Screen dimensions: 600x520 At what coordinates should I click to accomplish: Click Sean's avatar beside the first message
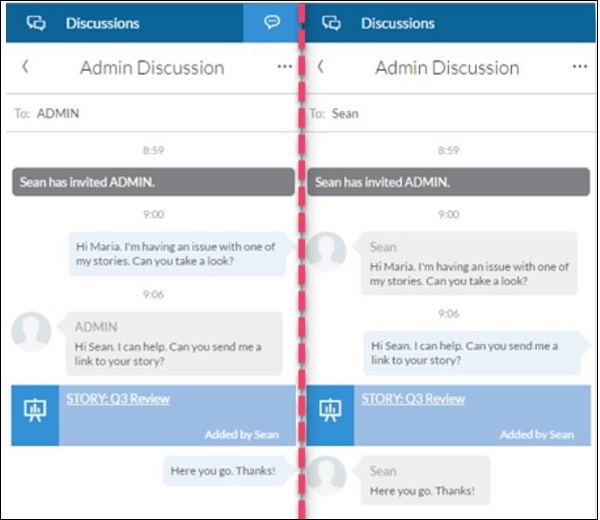(x=326, y=252)
